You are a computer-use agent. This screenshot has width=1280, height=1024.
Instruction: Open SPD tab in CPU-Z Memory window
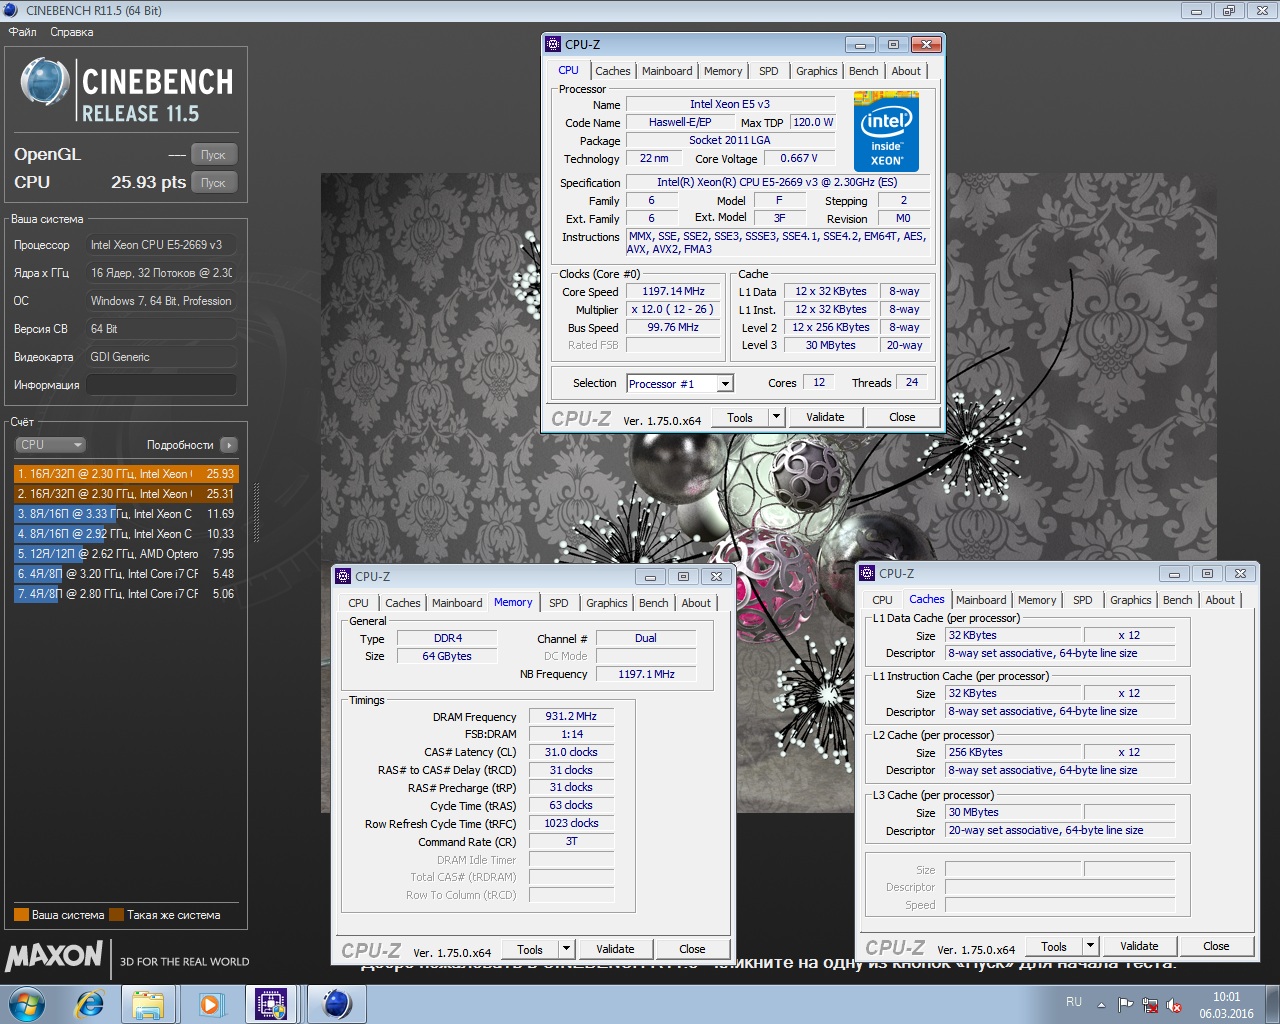click(x=558, y=603)
